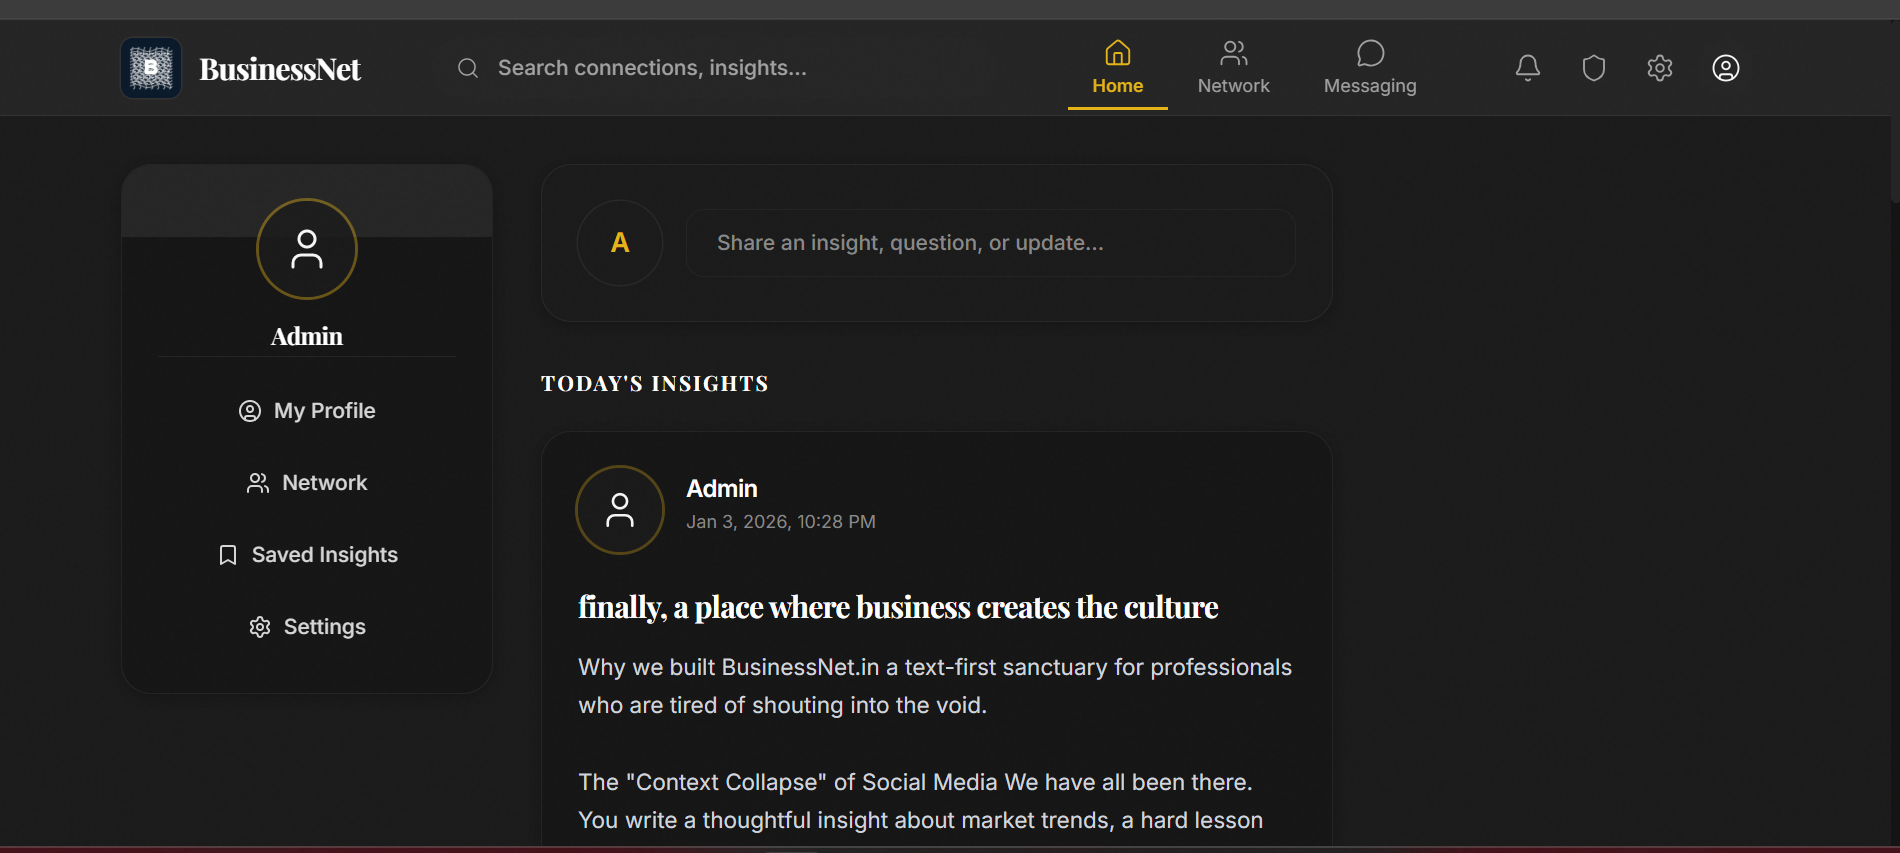1900x853 pixels.
Task: Open post titled finally, a place where business
Action: pos(898,607)
